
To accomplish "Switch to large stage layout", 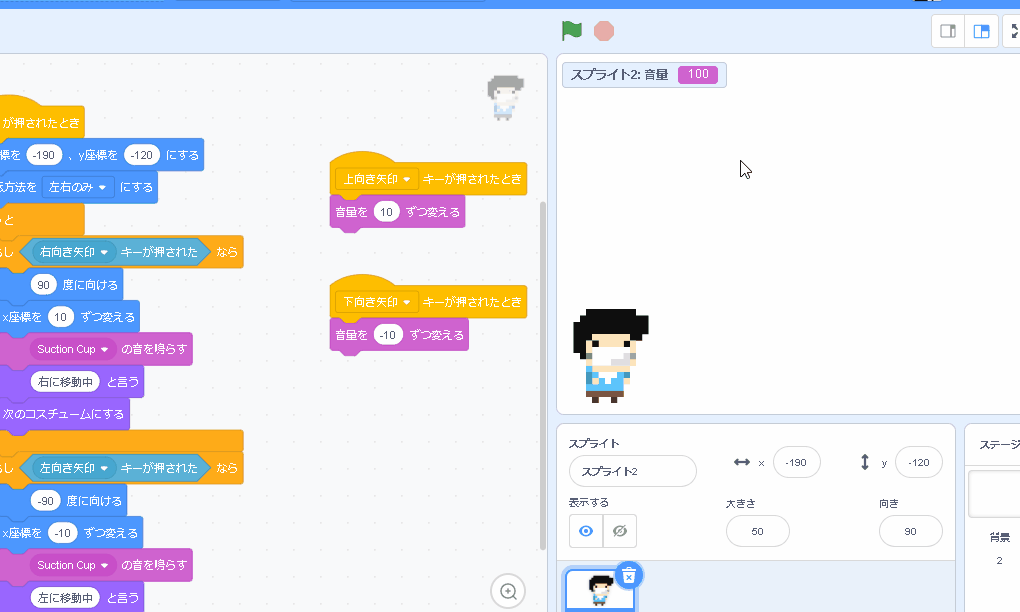I will (982, 31).
